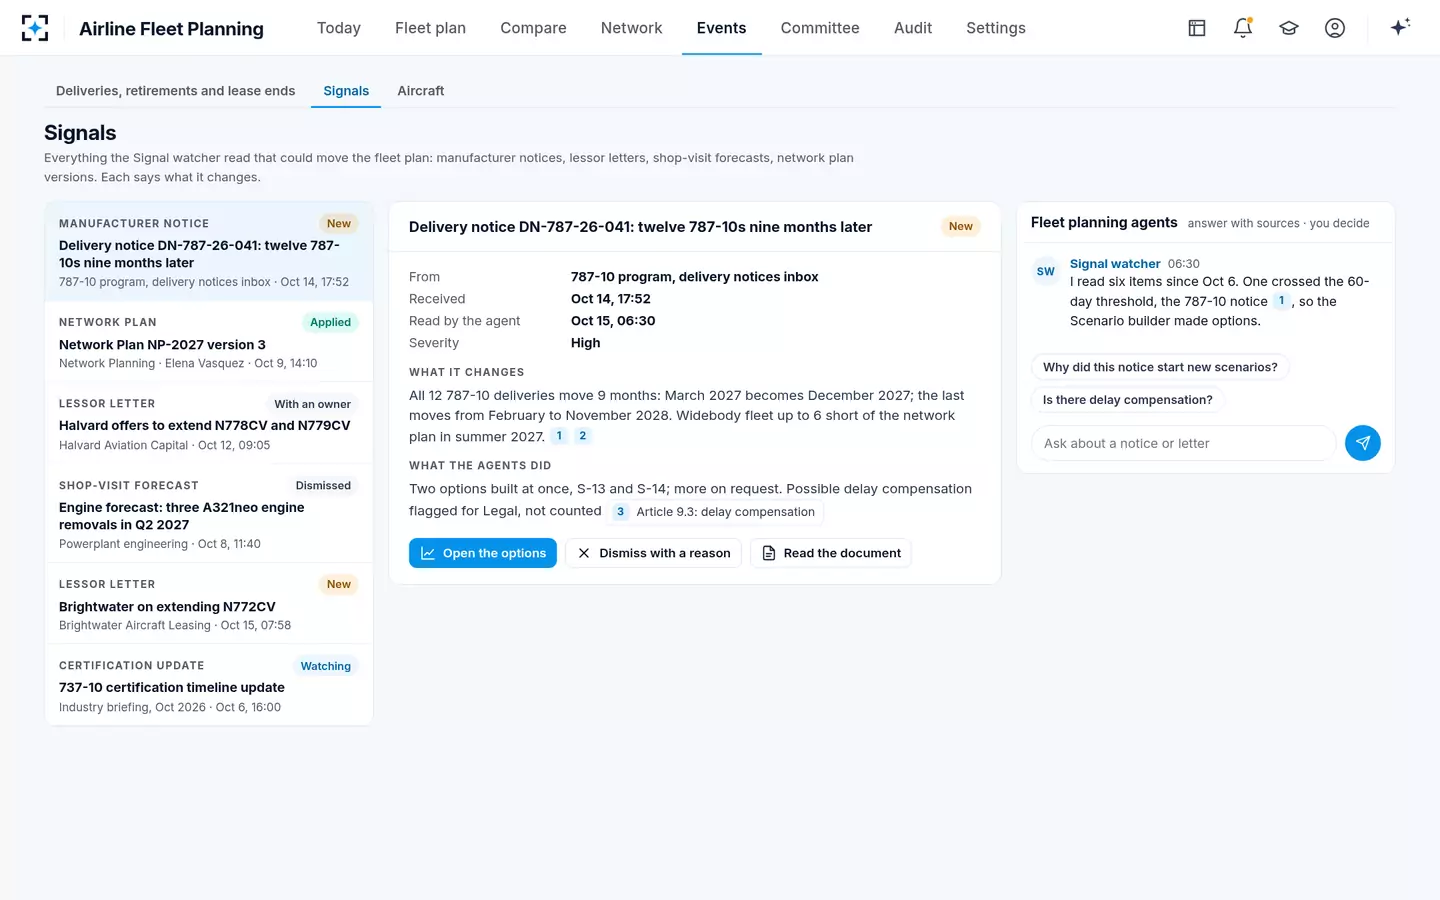This screenshot has width=1440, height=900.
Task: Click the sparkle assistant icon
Action: click(1400, 27)
